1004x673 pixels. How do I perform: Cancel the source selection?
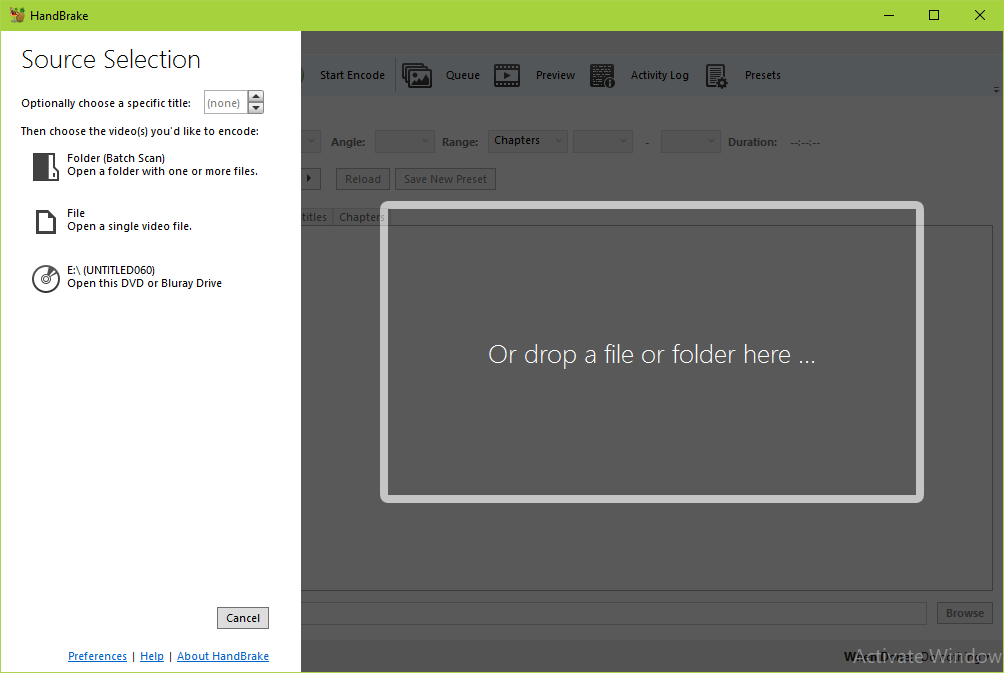(243, 618)
